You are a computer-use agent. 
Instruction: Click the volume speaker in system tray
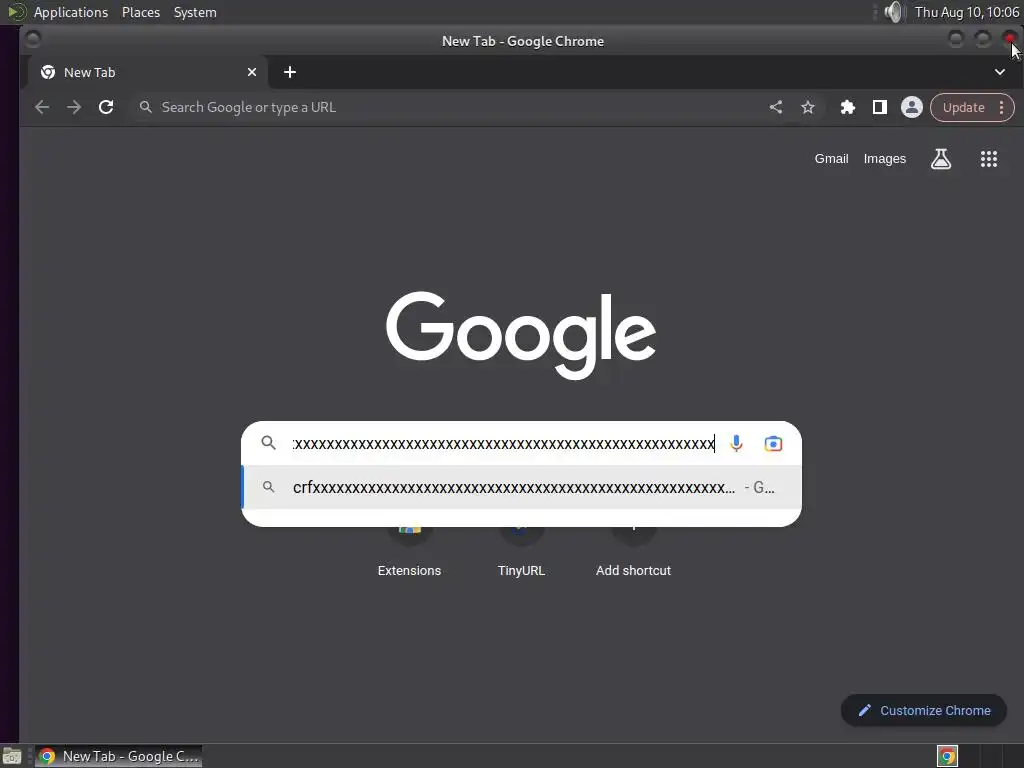893,12
